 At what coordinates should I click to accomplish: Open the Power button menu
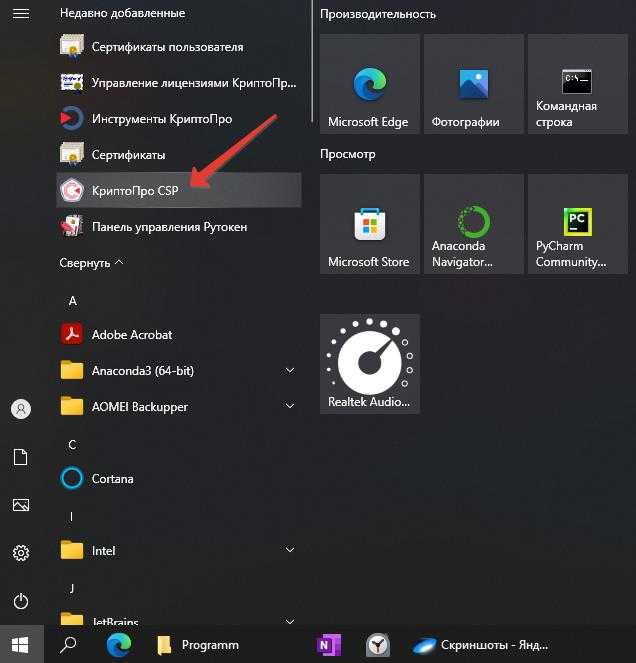tap(21, 601)
